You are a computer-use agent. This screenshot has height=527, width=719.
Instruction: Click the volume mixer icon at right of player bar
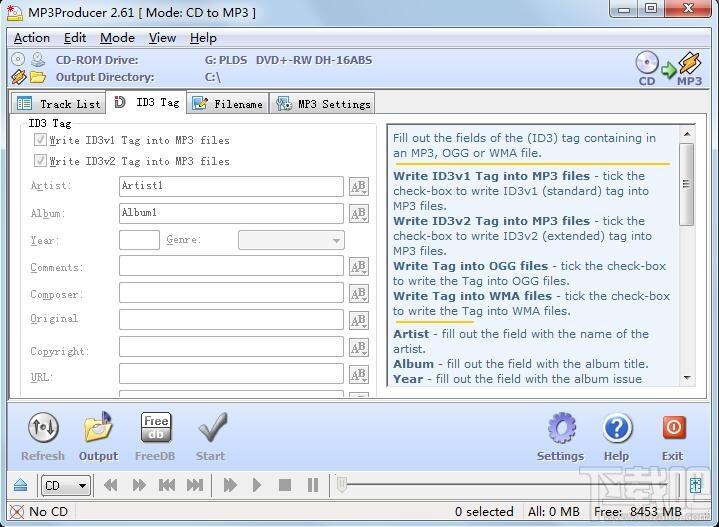pyautogui.click(x=695, y=485)
